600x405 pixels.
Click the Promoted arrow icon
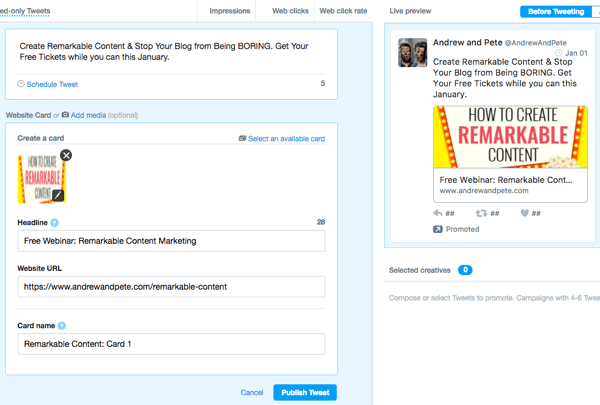pos(437,229)
